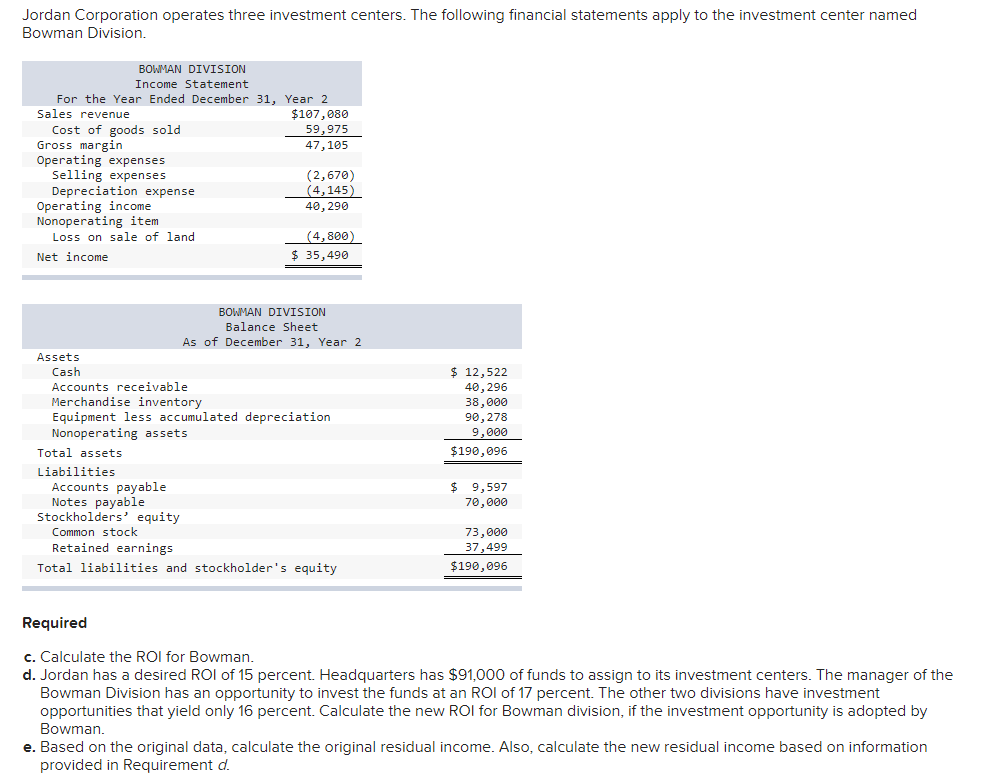The height and width of the screenshot is (780, 990).
Task: Select the Total assets amount $190,096
Action: click(479, 452)
